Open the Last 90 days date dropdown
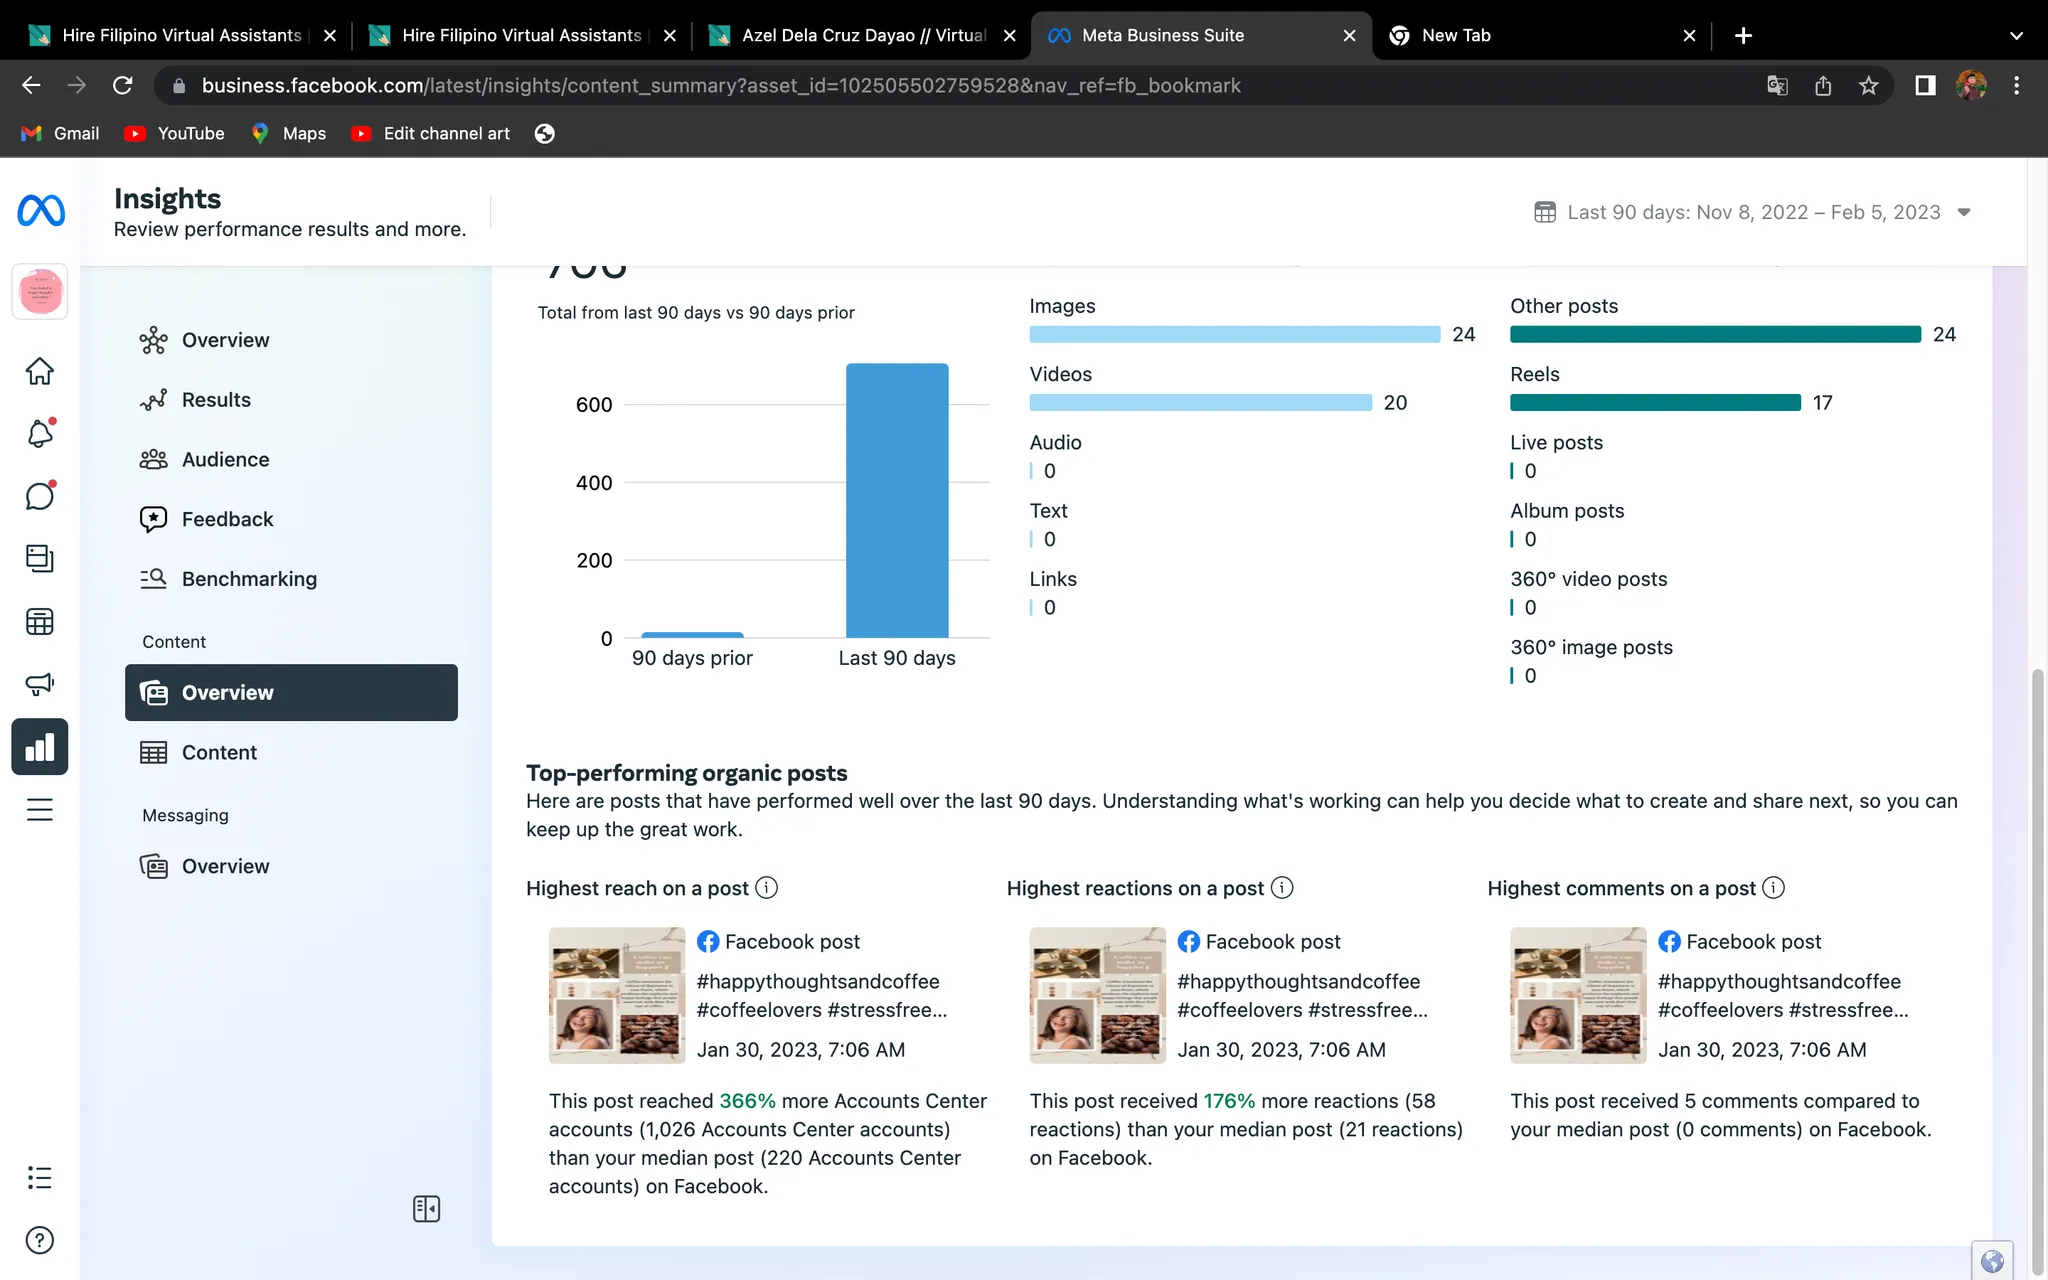Screen dimensions: 2048x1280 (x=1752, y=212)
